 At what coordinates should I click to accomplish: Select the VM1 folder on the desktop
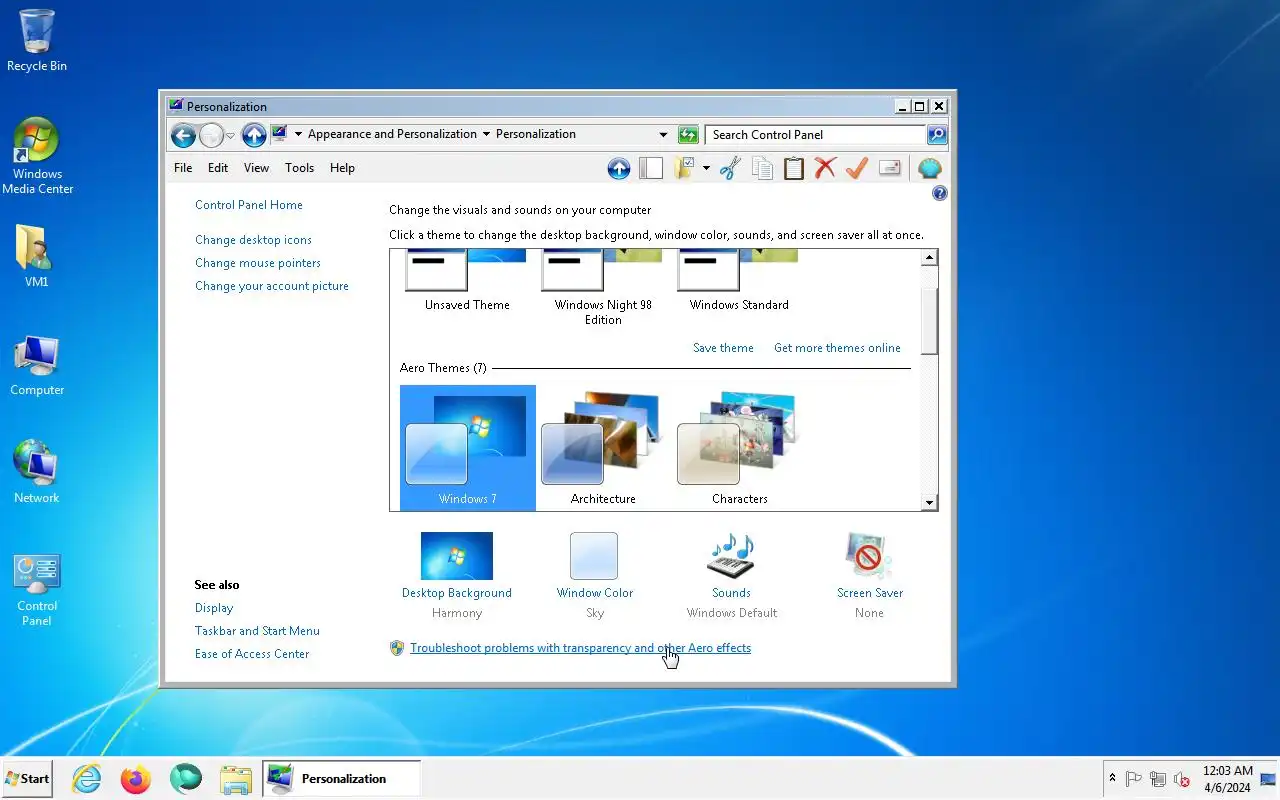click(37, 256)
